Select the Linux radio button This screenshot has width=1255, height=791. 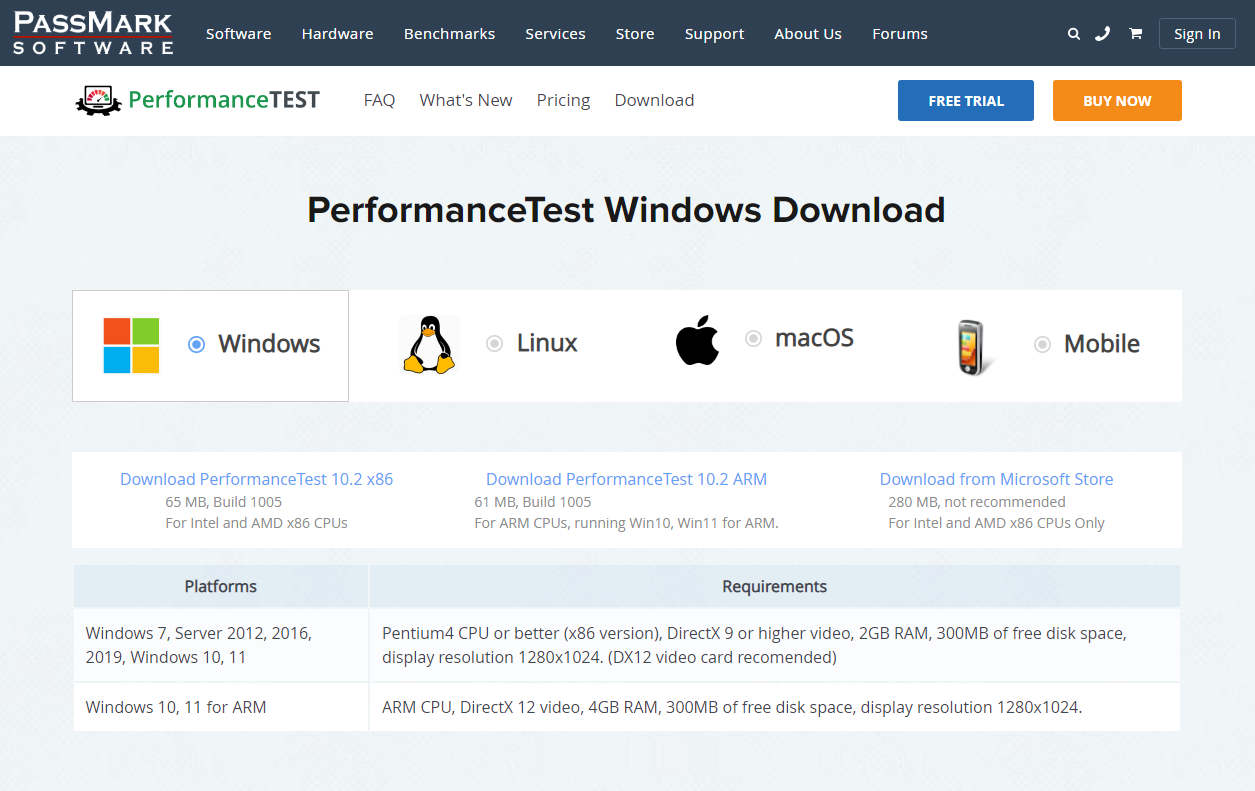point(494,343)
